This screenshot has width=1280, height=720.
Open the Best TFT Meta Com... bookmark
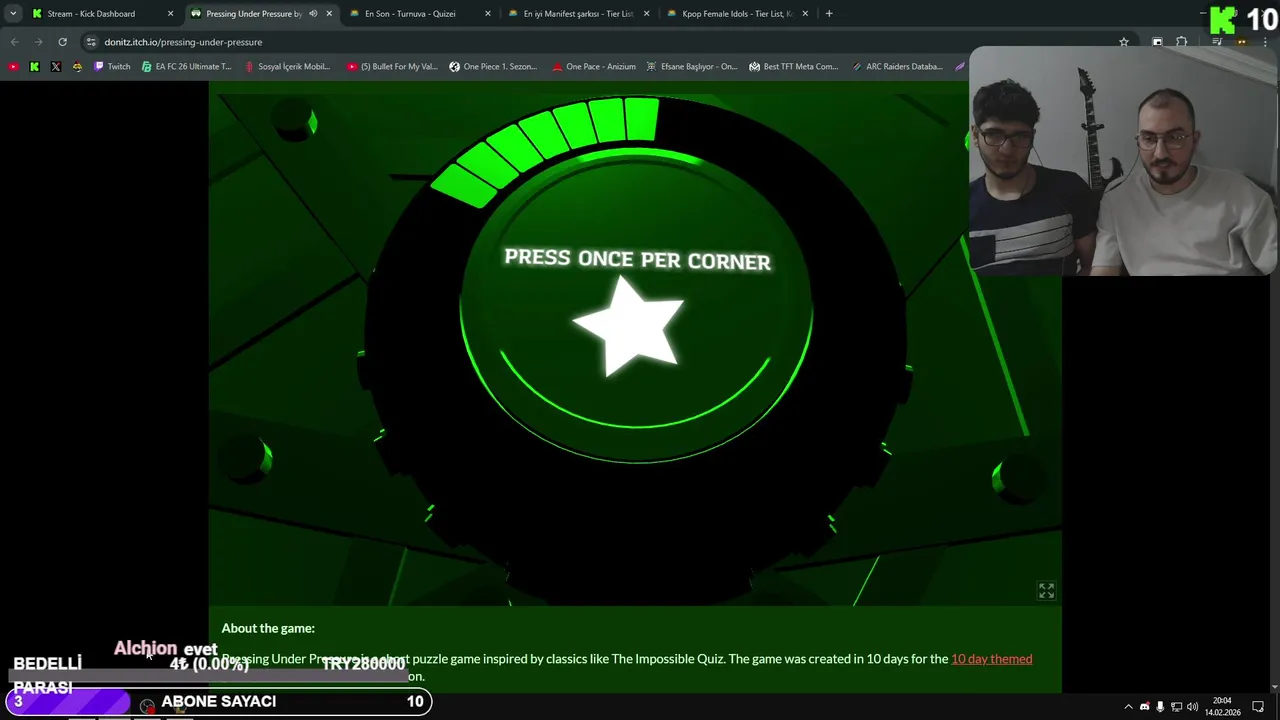(794, 67)
